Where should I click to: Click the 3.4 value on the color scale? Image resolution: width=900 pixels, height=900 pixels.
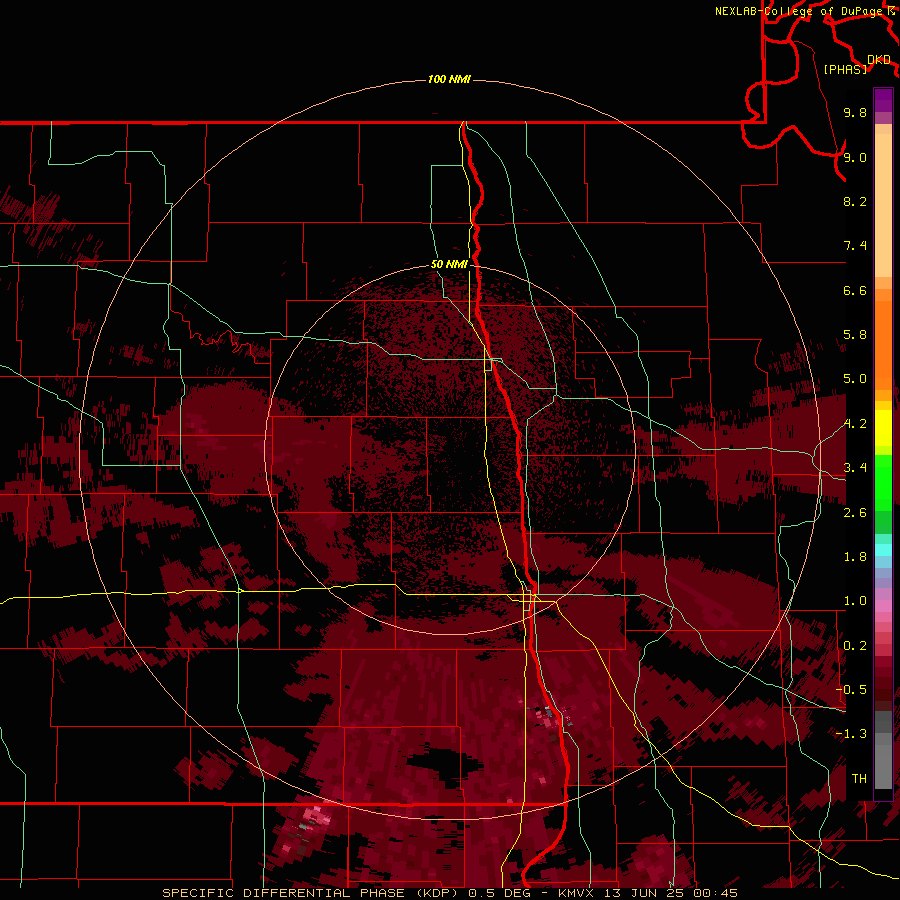[855, 468]
